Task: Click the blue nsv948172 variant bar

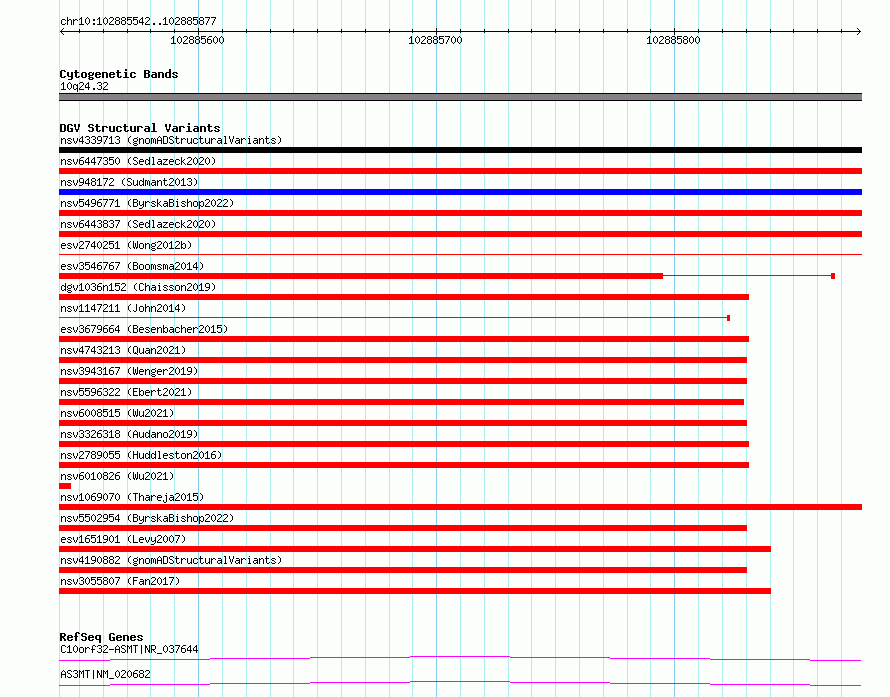Action: coord(460,192)
